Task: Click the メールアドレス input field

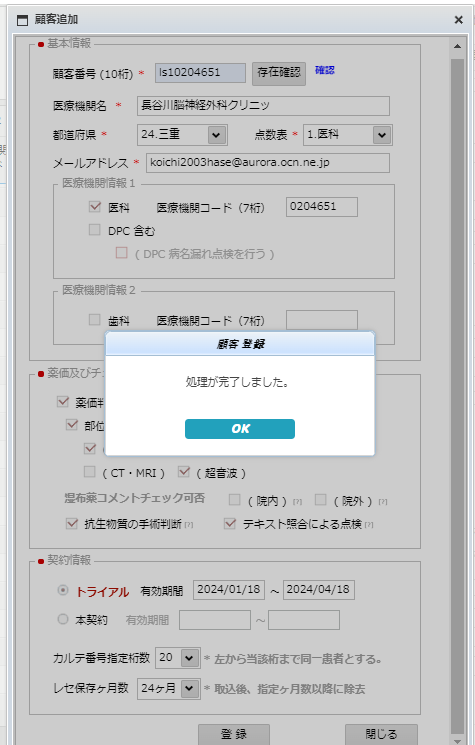Action: pyautogui.click(x=268, y=162)
